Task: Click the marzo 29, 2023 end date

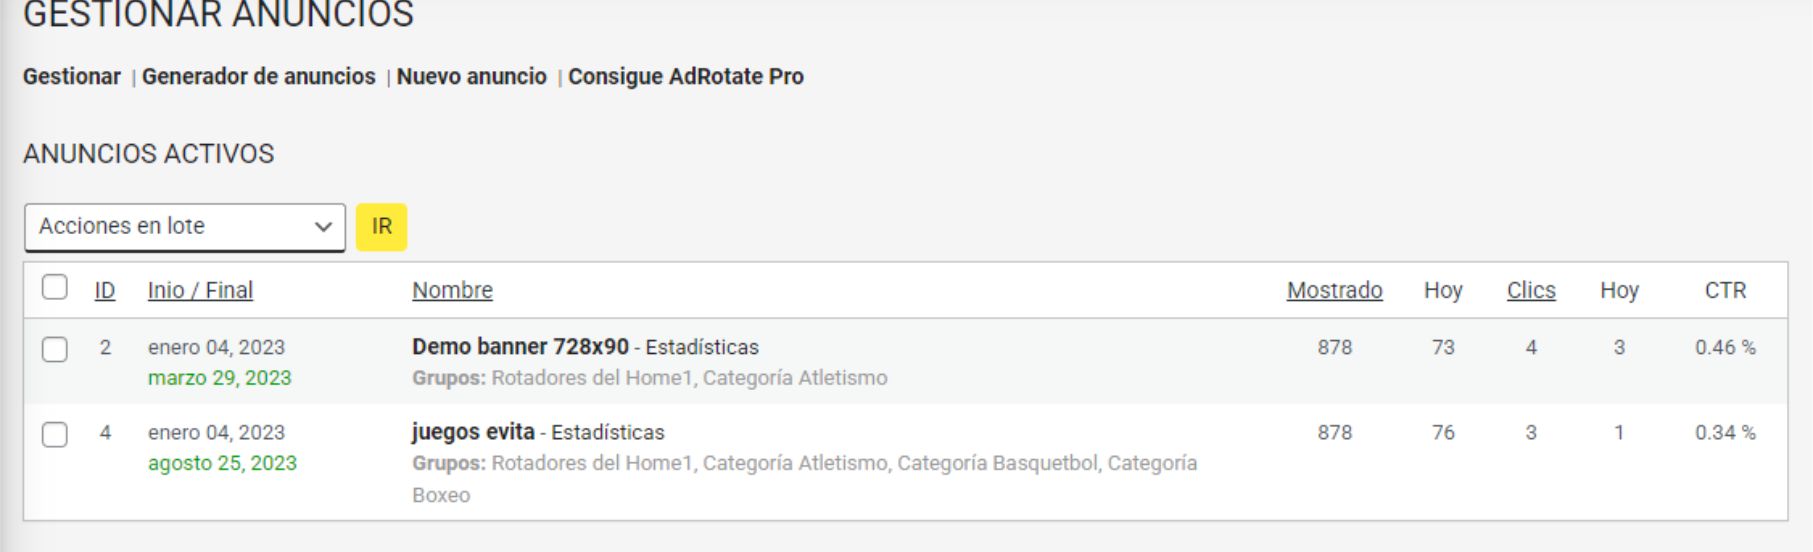Action: (x=219, y=378)
